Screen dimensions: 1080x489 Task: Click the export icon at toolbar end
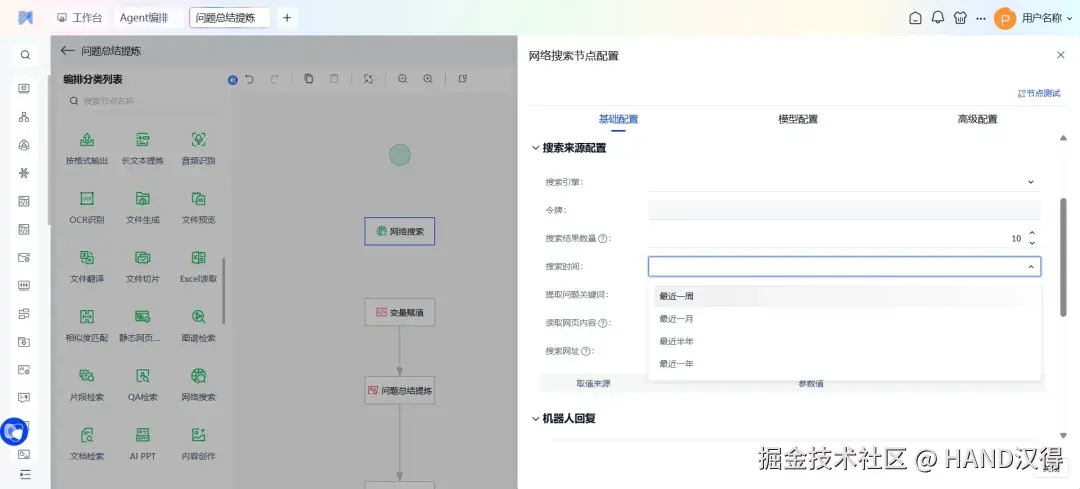463,79
